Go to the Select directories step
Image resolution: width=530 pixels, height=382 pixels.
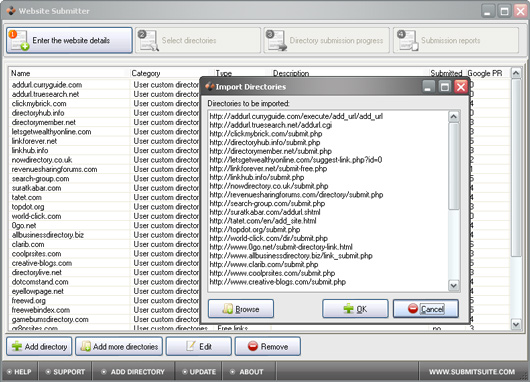click(198, 40)
